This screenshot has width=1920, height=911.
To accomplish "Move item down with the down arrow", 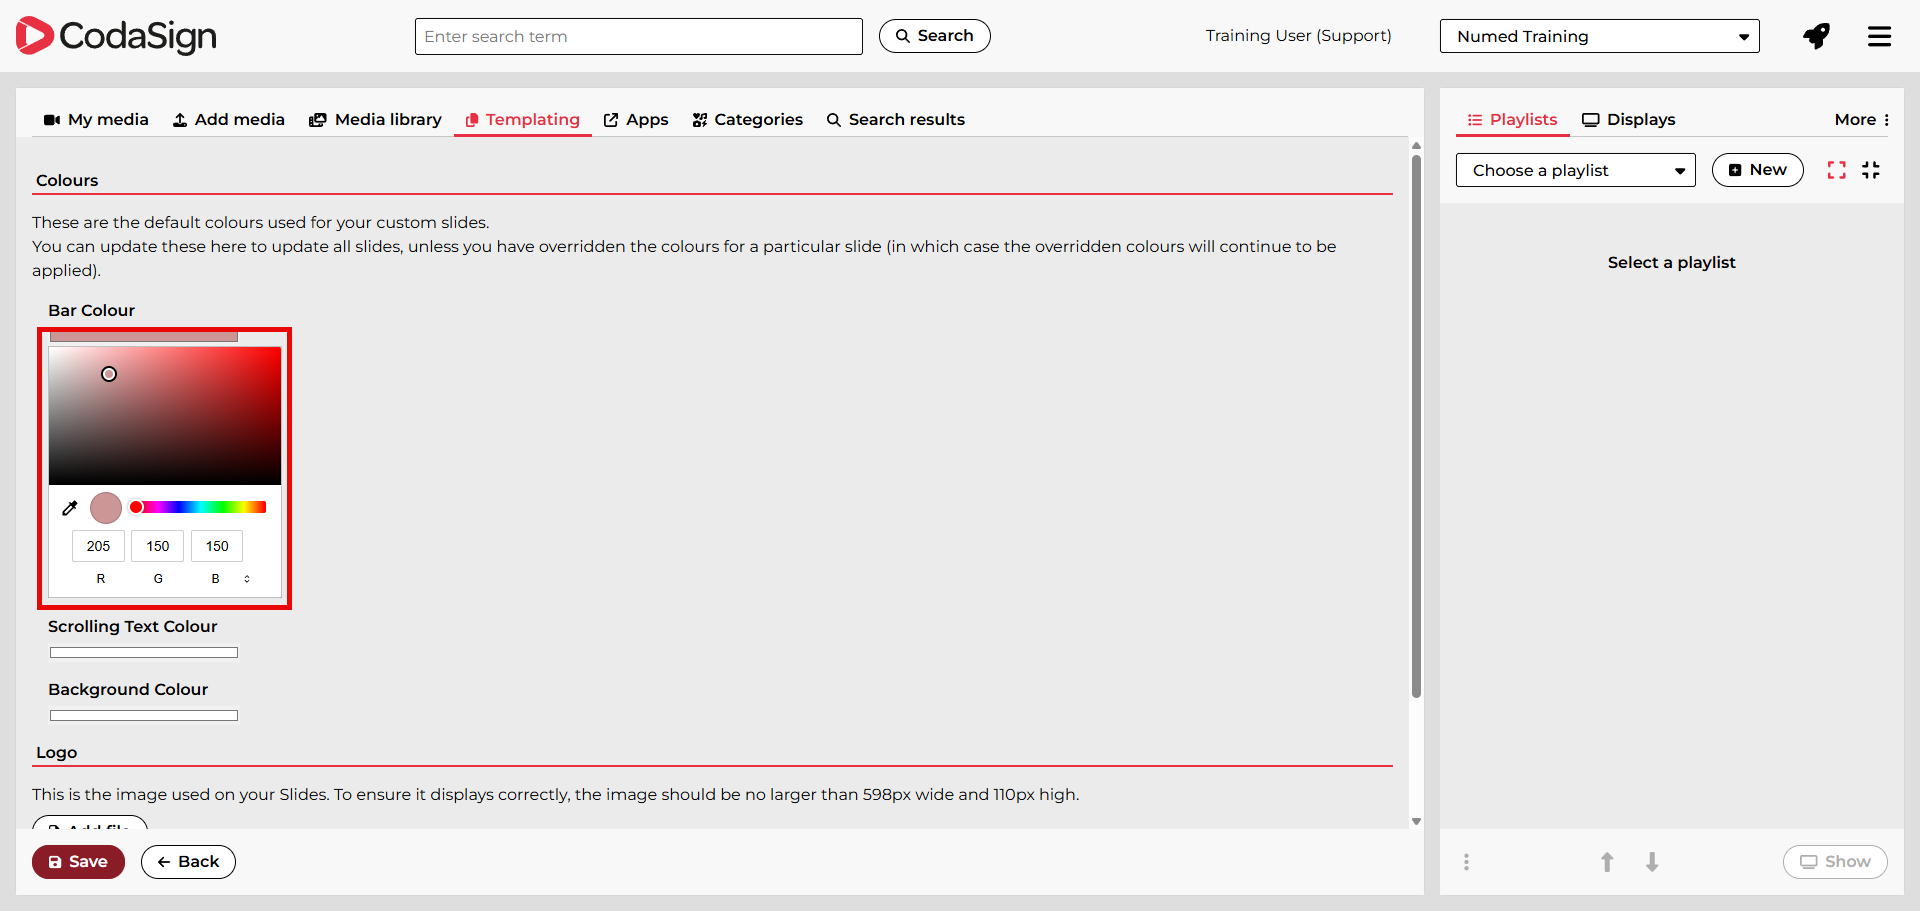I will 1652,862.
